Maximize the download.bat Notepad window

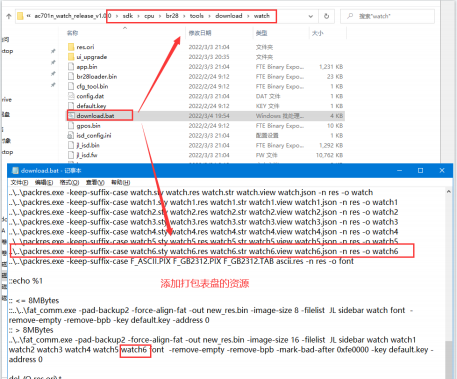[x=421, y=170]
